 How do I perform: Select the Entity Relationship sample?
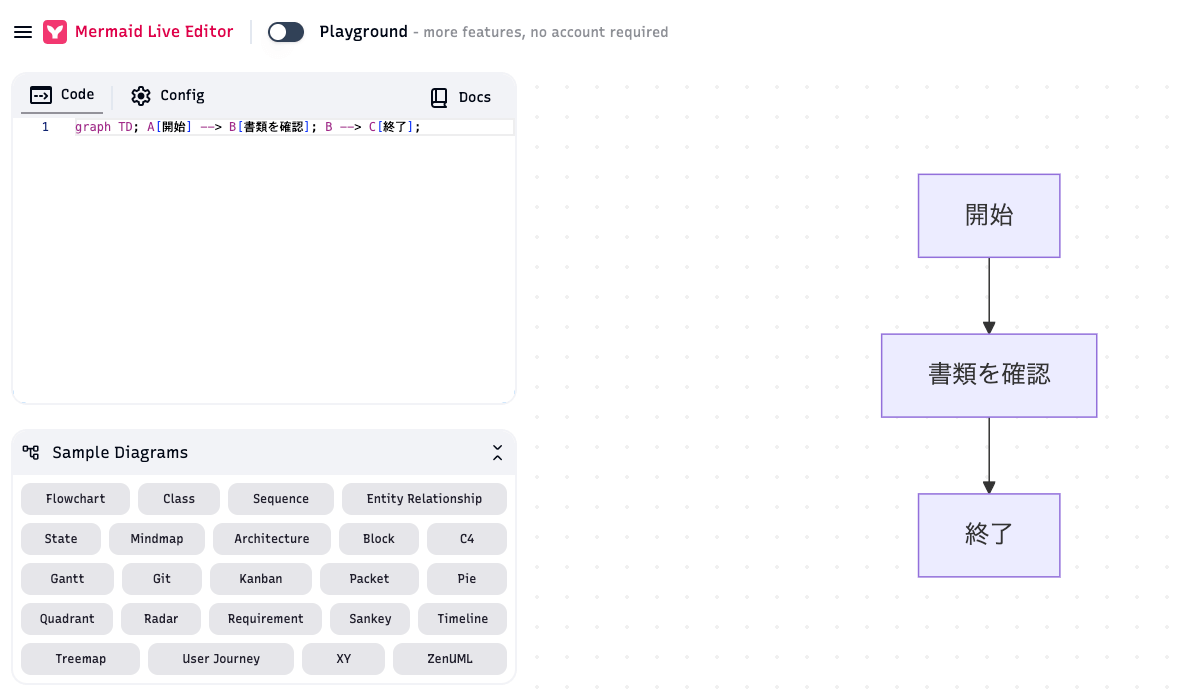point(424,499)
